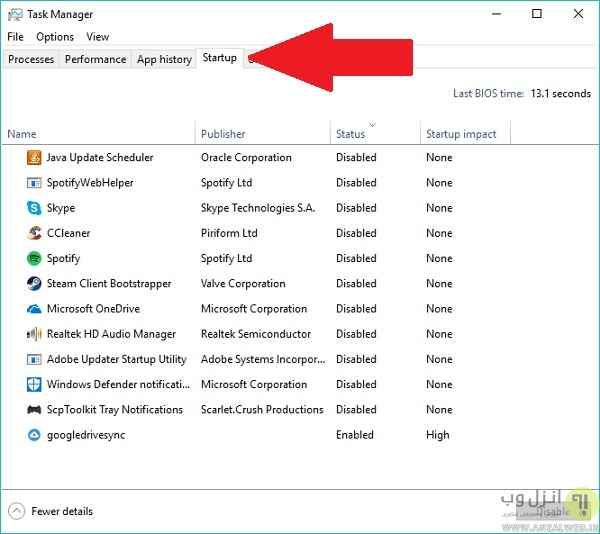
Task: Click the CCleaner icon
Action: [34, 233]
